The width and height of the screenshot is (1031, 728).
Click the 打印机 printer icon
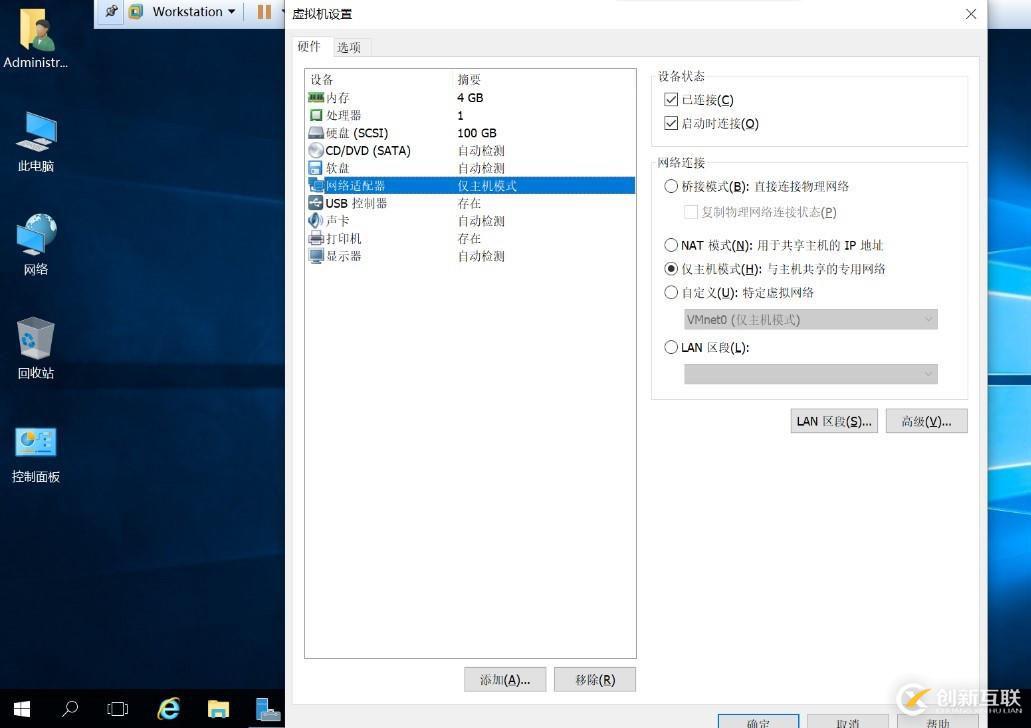pos(316,238)
